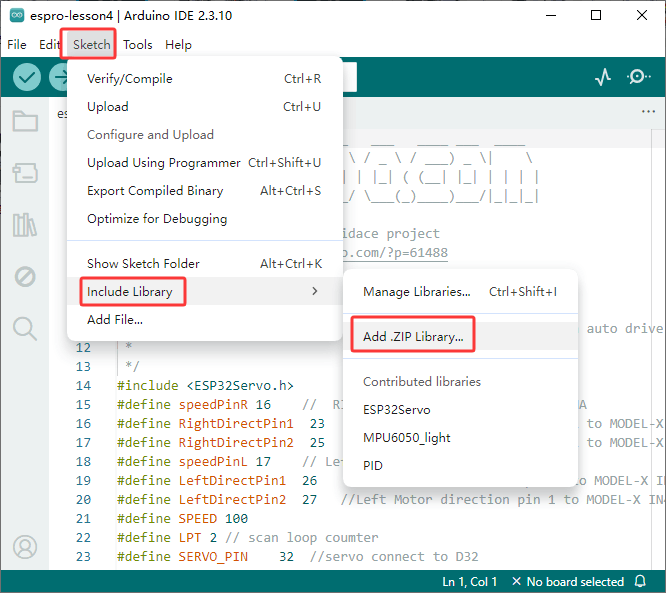Viewport: 666px width, 593px height.
Task: Include the ESP32Servo library
Action: coord(460,409)
